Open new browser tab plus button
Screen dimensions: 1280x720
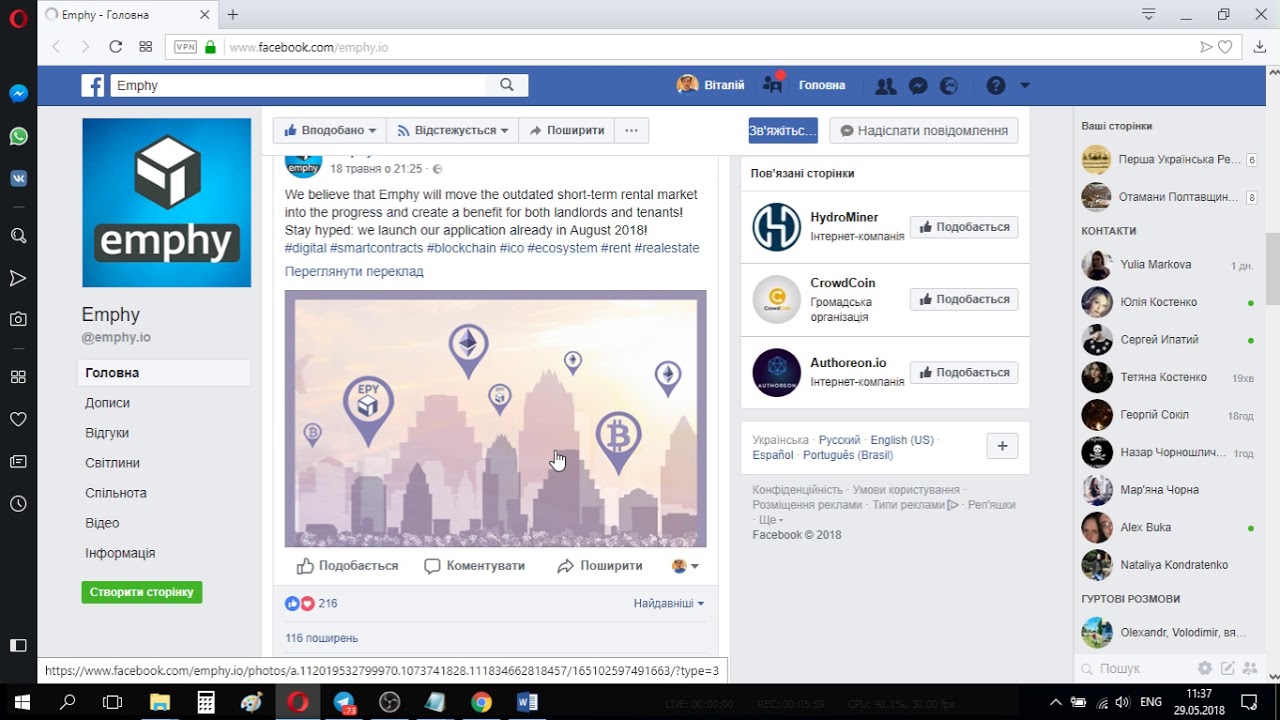point(233,15)
